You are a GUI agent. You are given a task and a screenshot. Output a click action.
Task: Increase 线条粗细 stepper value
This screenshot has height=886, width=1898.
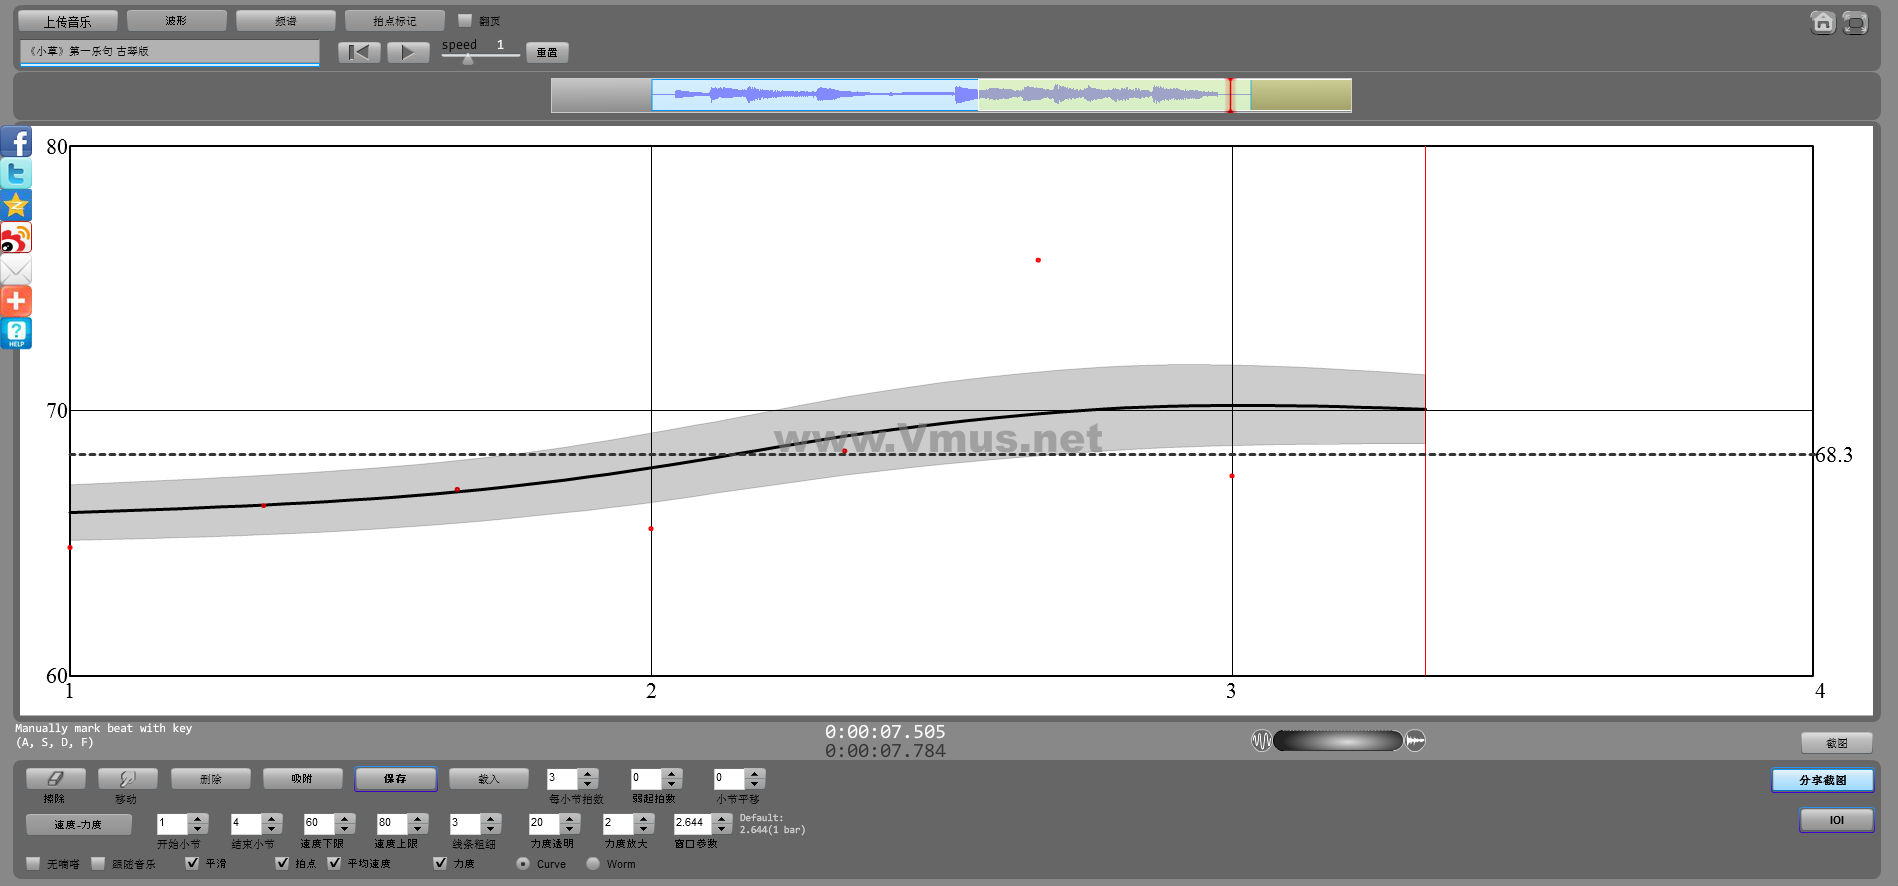point(490,818)
